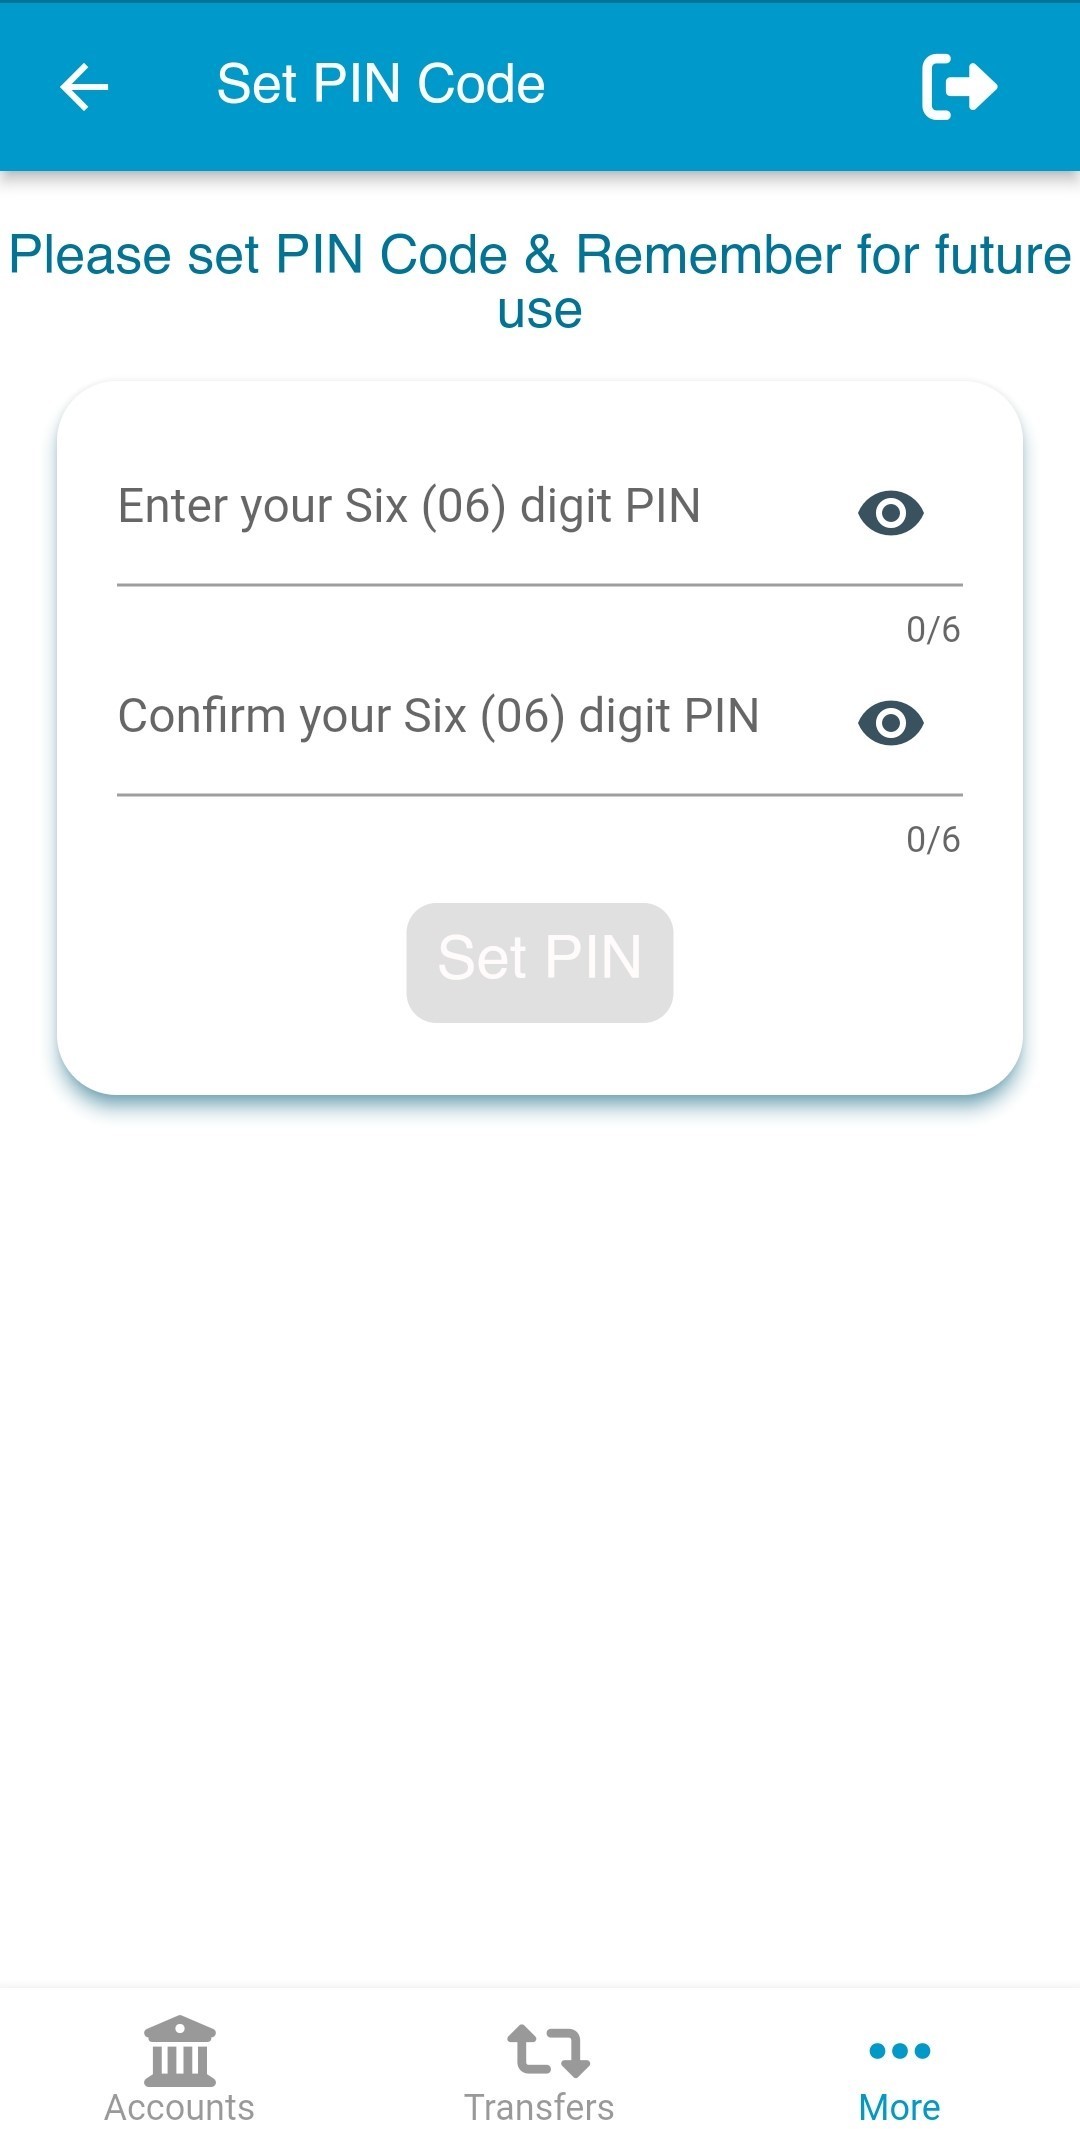1080x2129 pixels.
Task: Click the 0/6 counter under Enter PIN
Action: [932, 630]
